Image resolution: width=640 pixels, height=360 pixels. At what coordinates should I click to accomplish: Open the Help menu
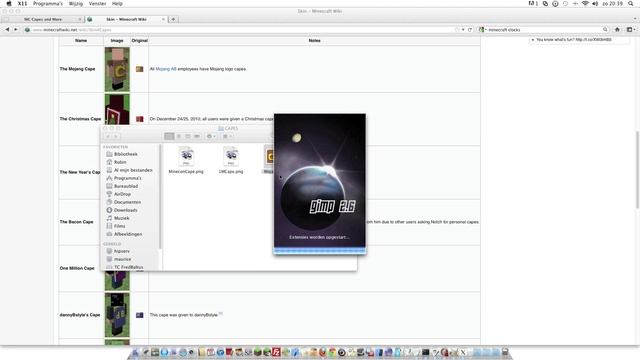point(117,3)
